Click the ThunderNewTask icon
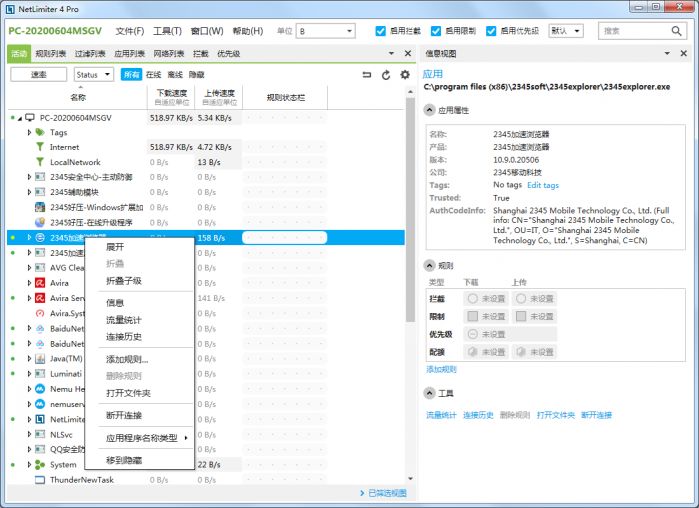699x508 pixels. 40,480
